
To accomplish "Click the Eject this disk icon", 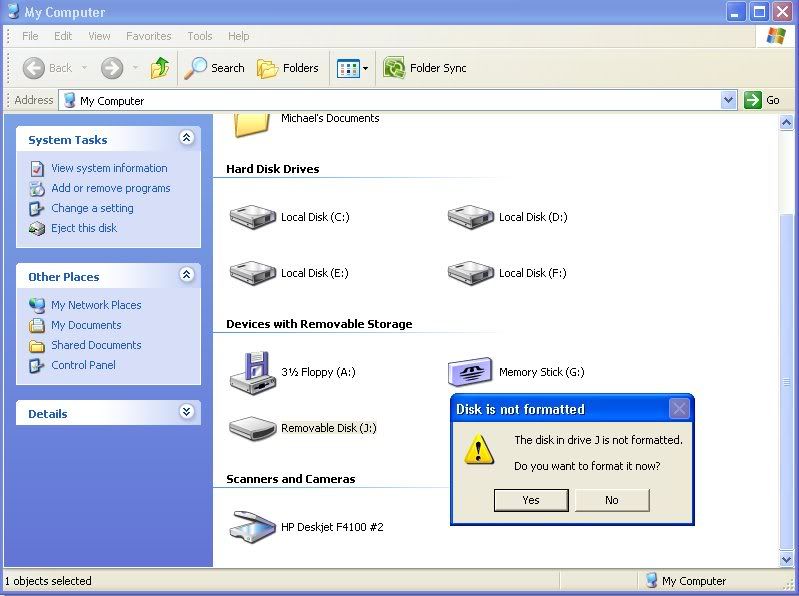I will click(37, 229).
